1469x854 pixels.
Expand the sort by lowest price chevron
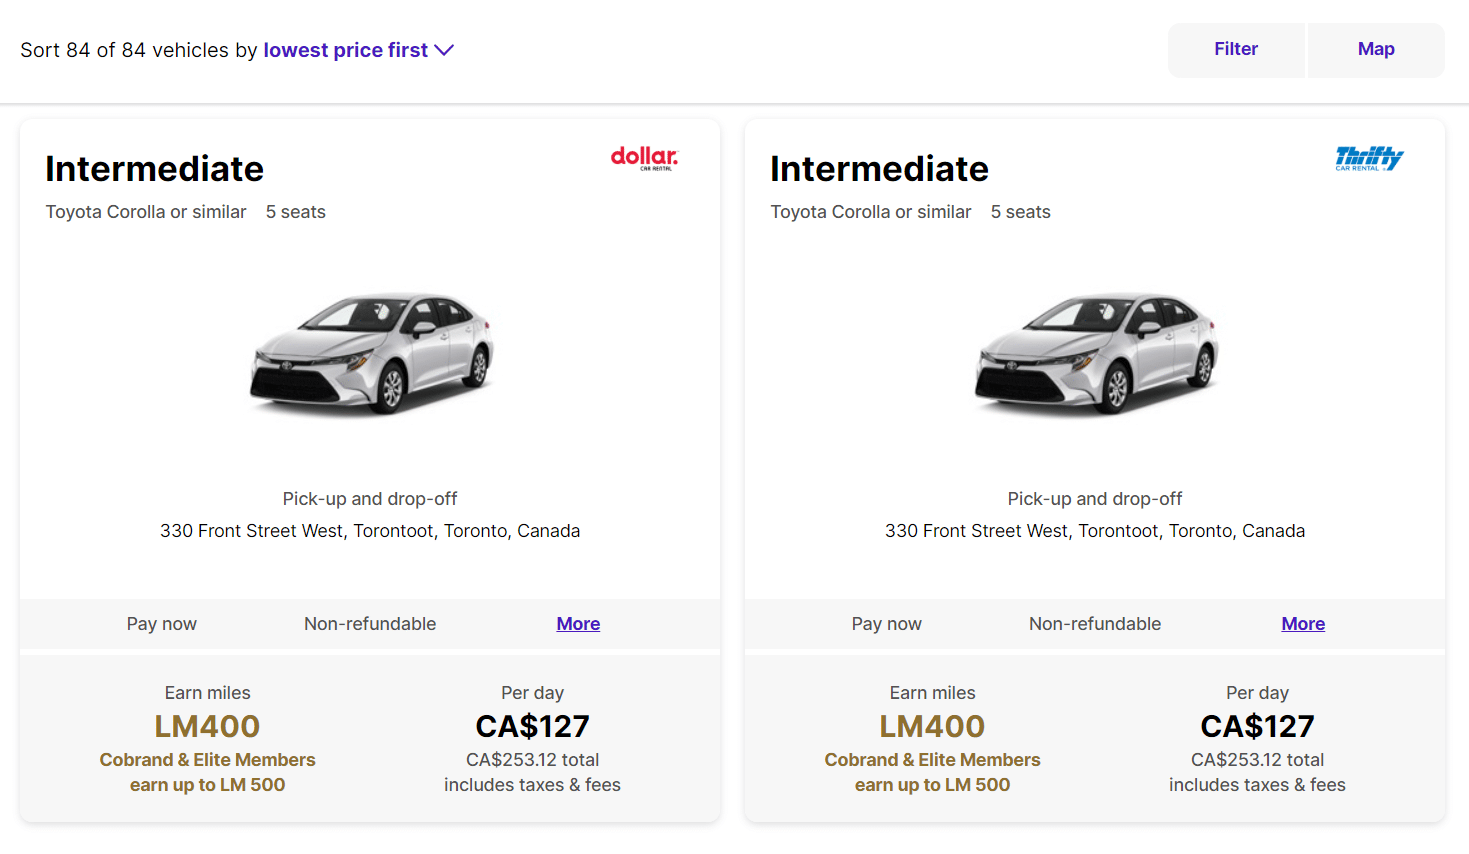pos(444,50)
